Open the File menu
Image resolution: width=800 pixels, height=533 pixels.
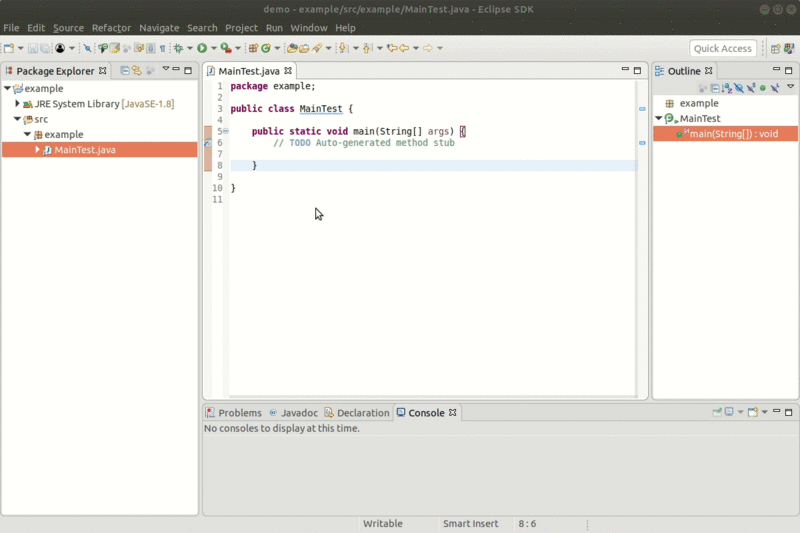click(11, 28)
